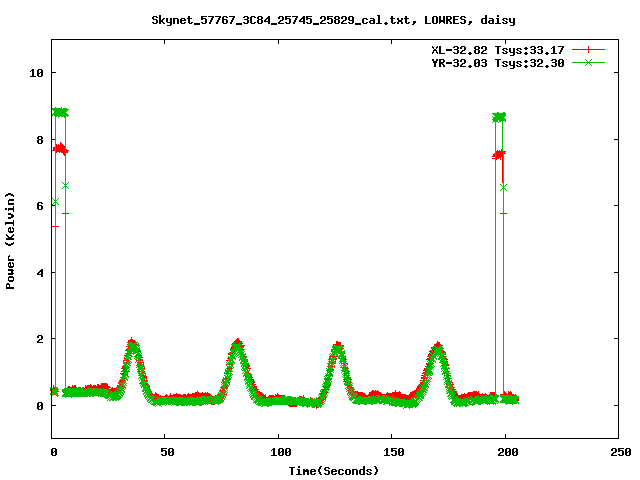Click the x-axis tick label 200
Viewport: 640px width, 480px height.
(x=507, y=452)
